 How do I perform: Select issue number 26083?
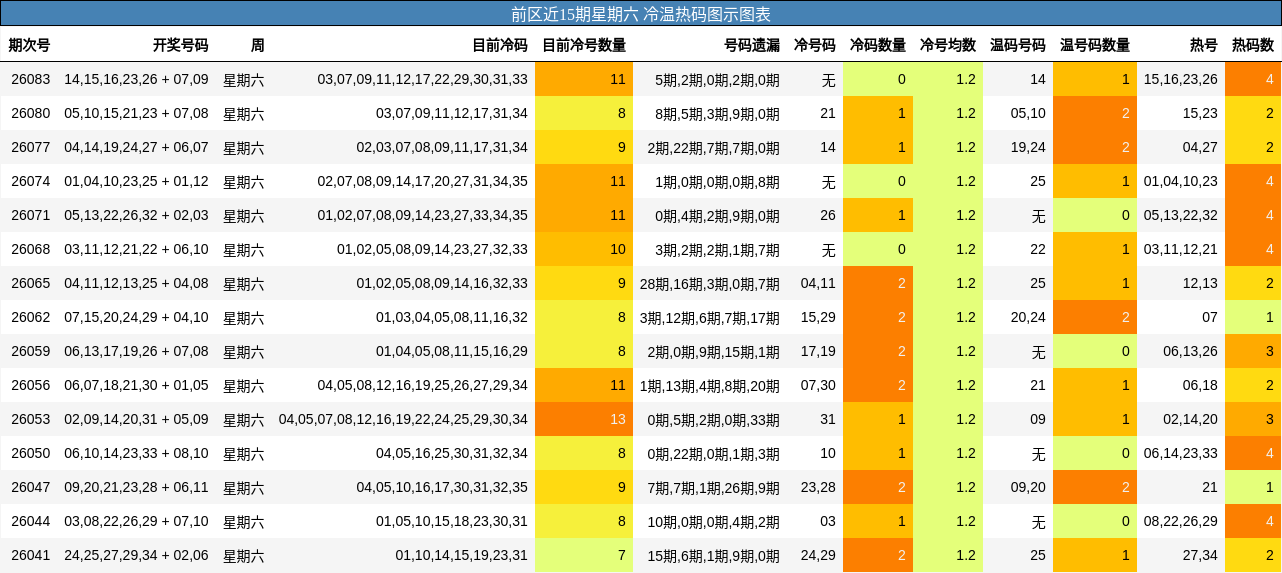coord(31,79)
